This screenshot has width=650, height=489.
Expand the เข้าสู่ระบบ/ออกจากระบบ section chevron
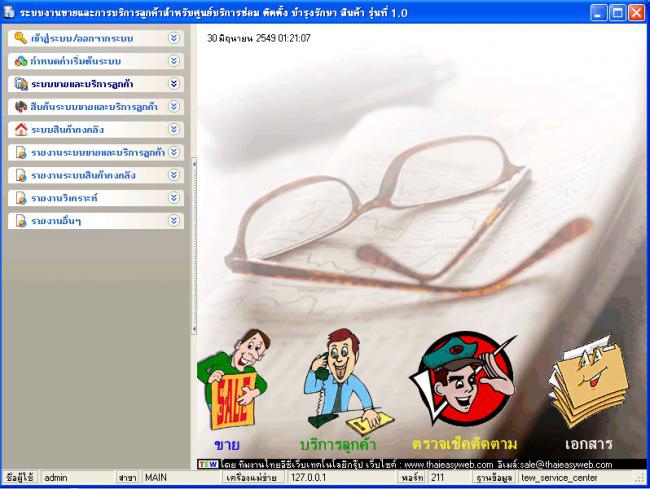tap(174, 38)
